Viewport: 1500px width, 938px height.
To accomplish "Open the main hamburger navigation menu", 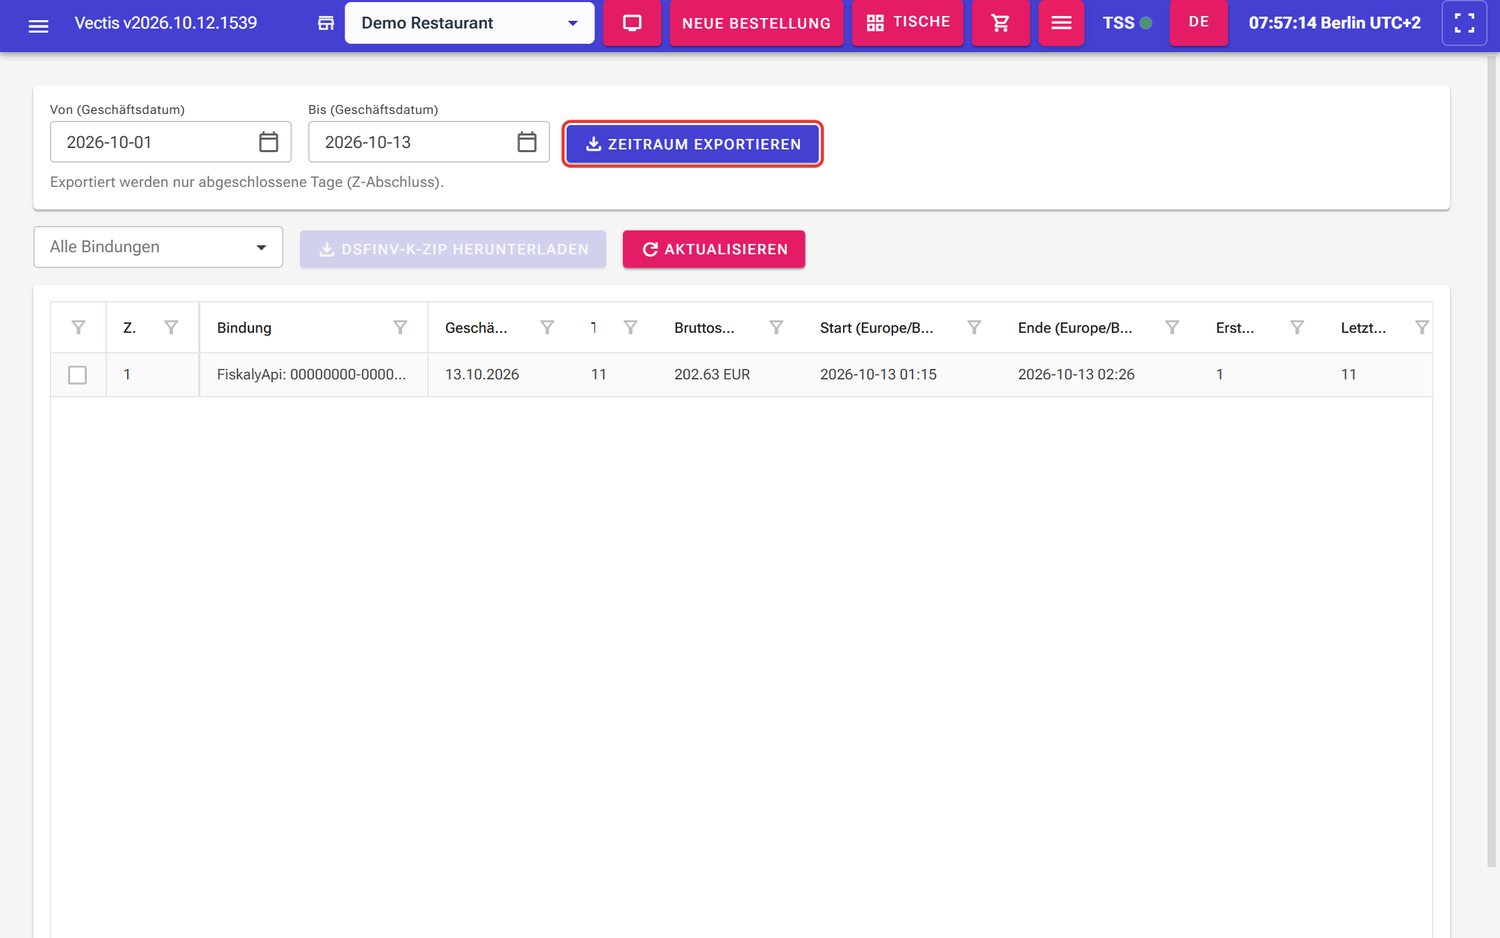I will (x=38, y=24).
